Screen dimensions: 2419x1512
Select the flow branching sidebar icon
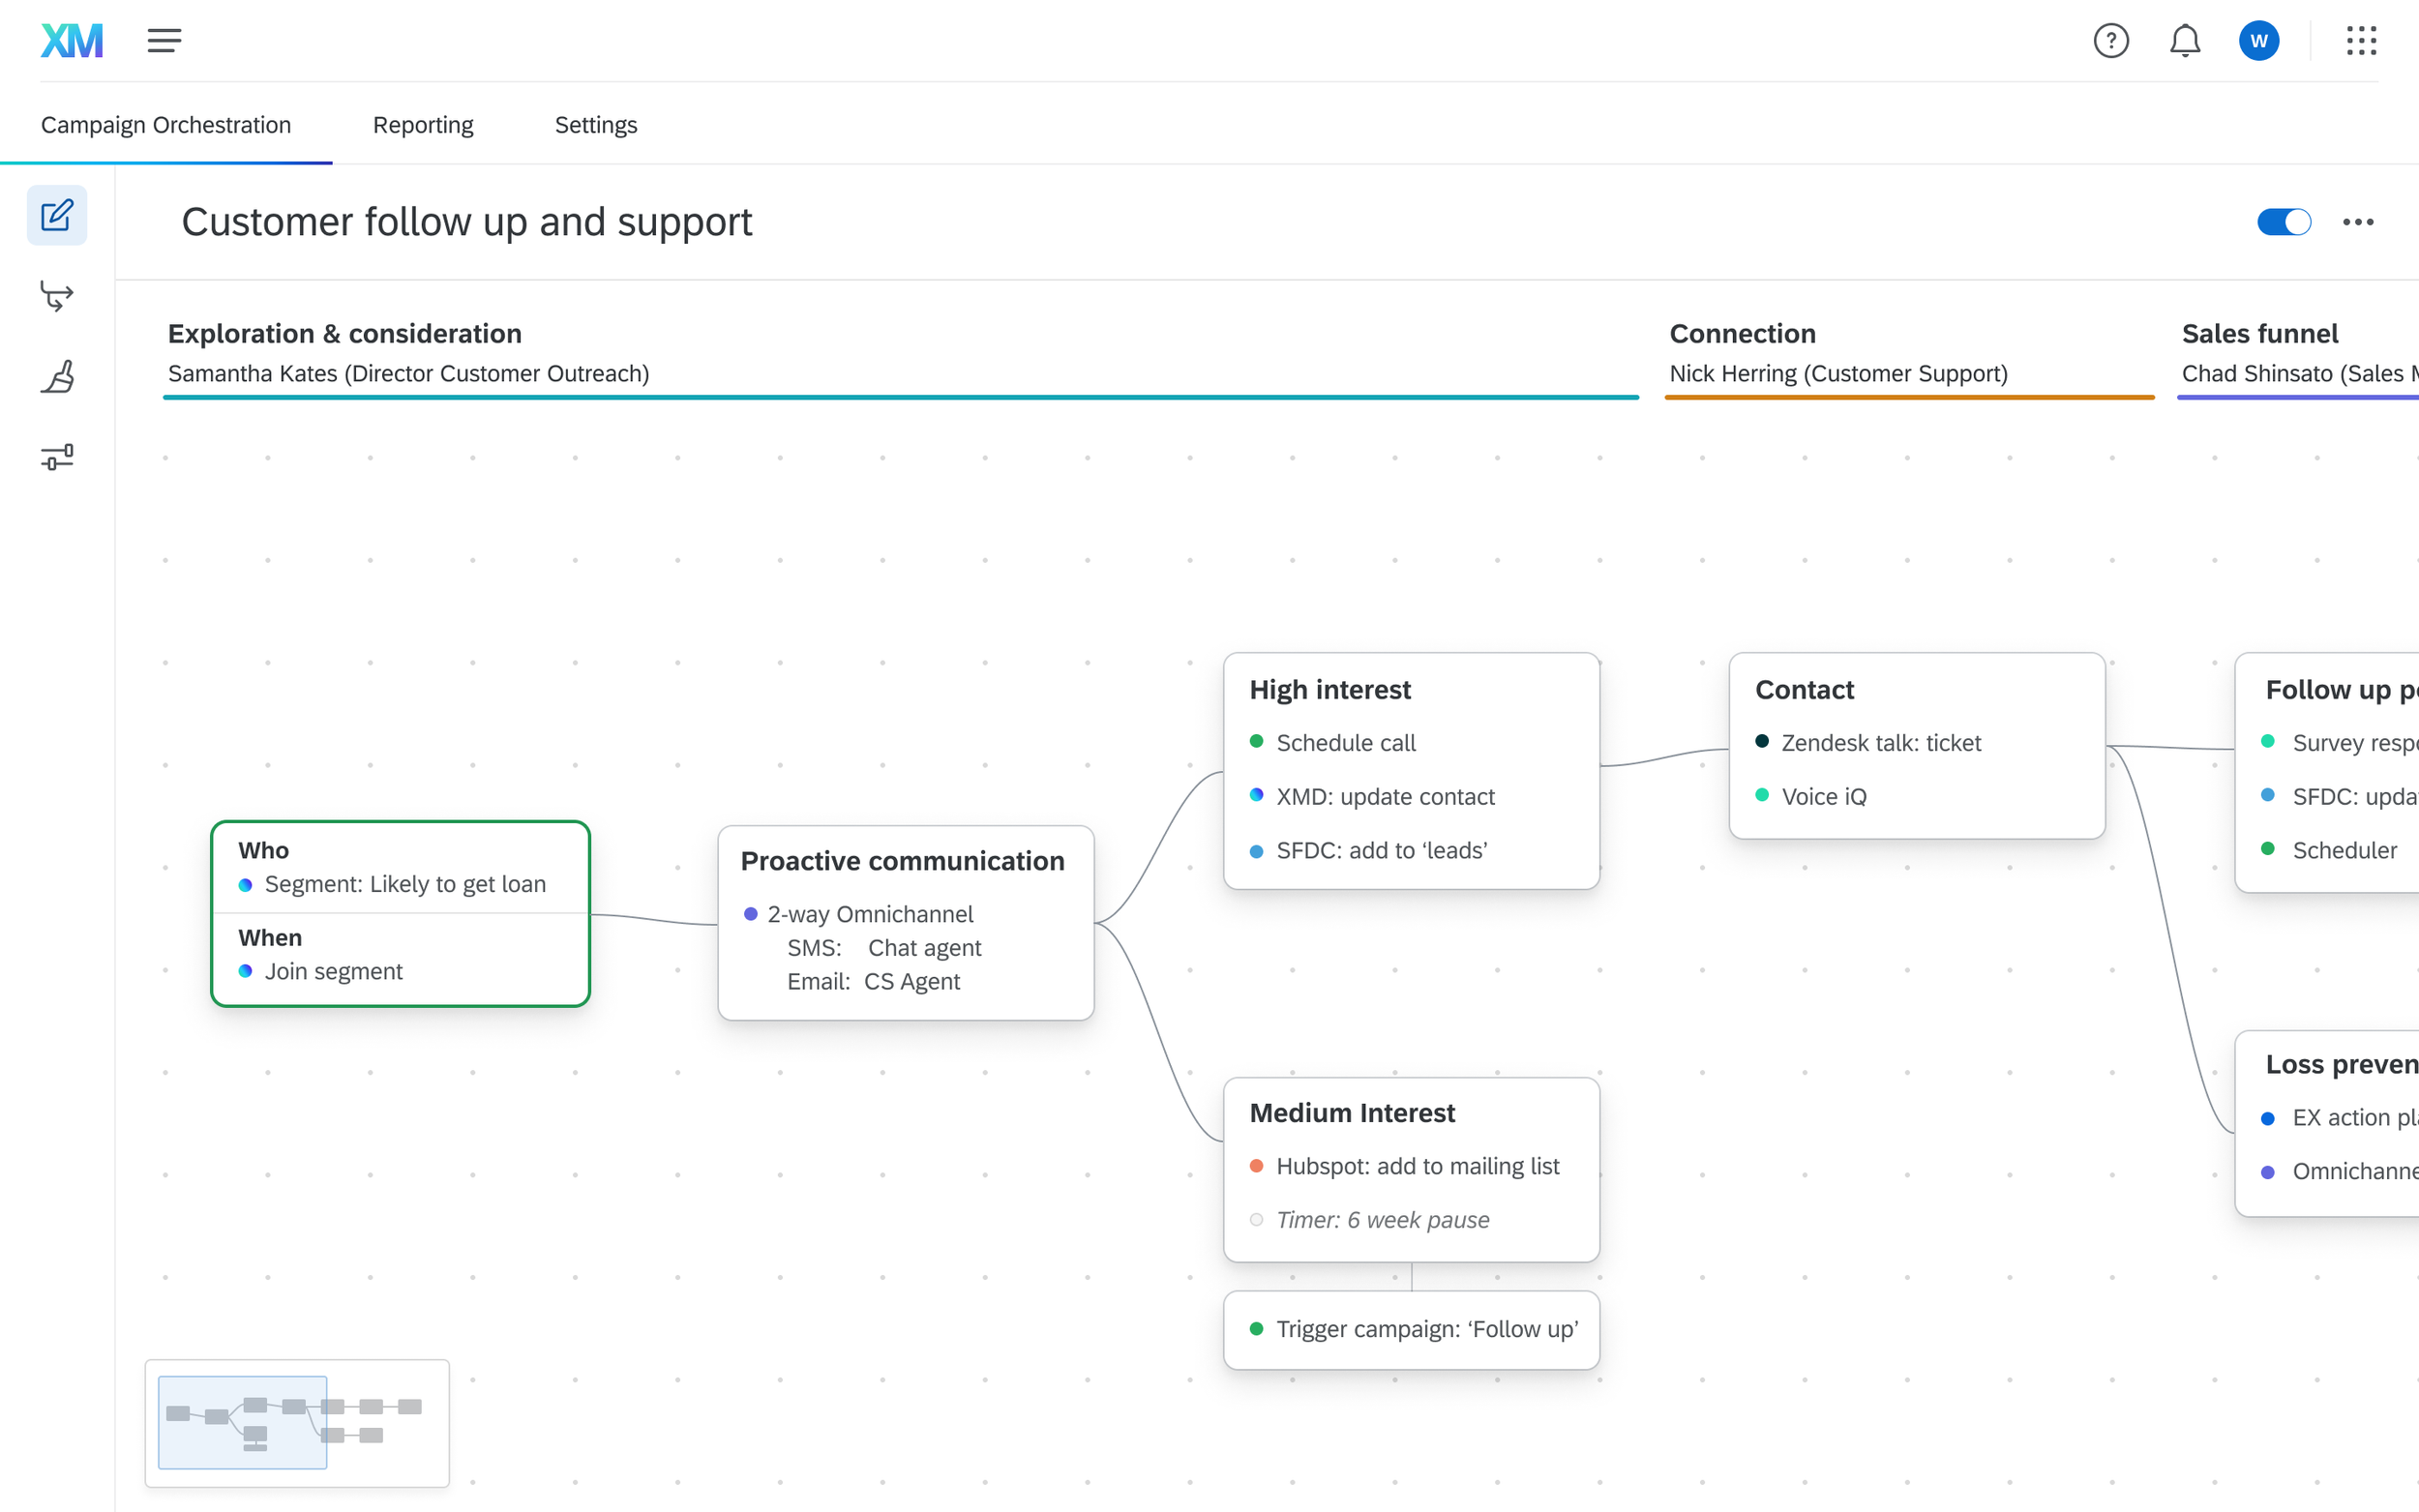click(x=57, y=296)
